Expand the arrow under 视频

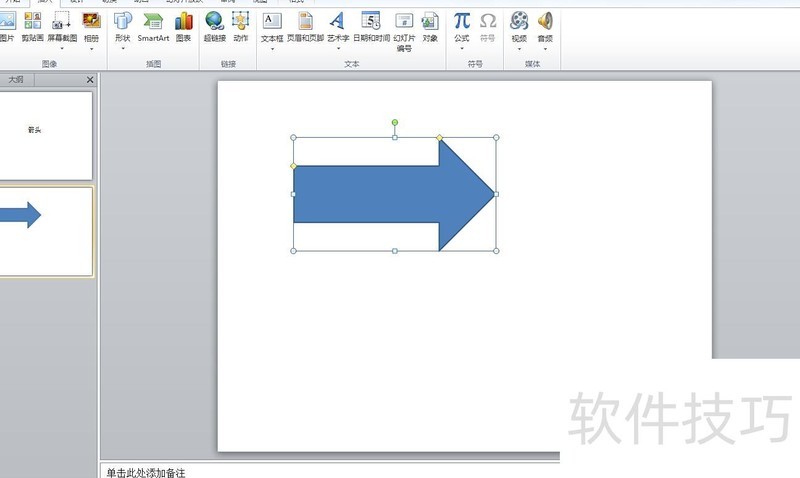pos(519,49)
